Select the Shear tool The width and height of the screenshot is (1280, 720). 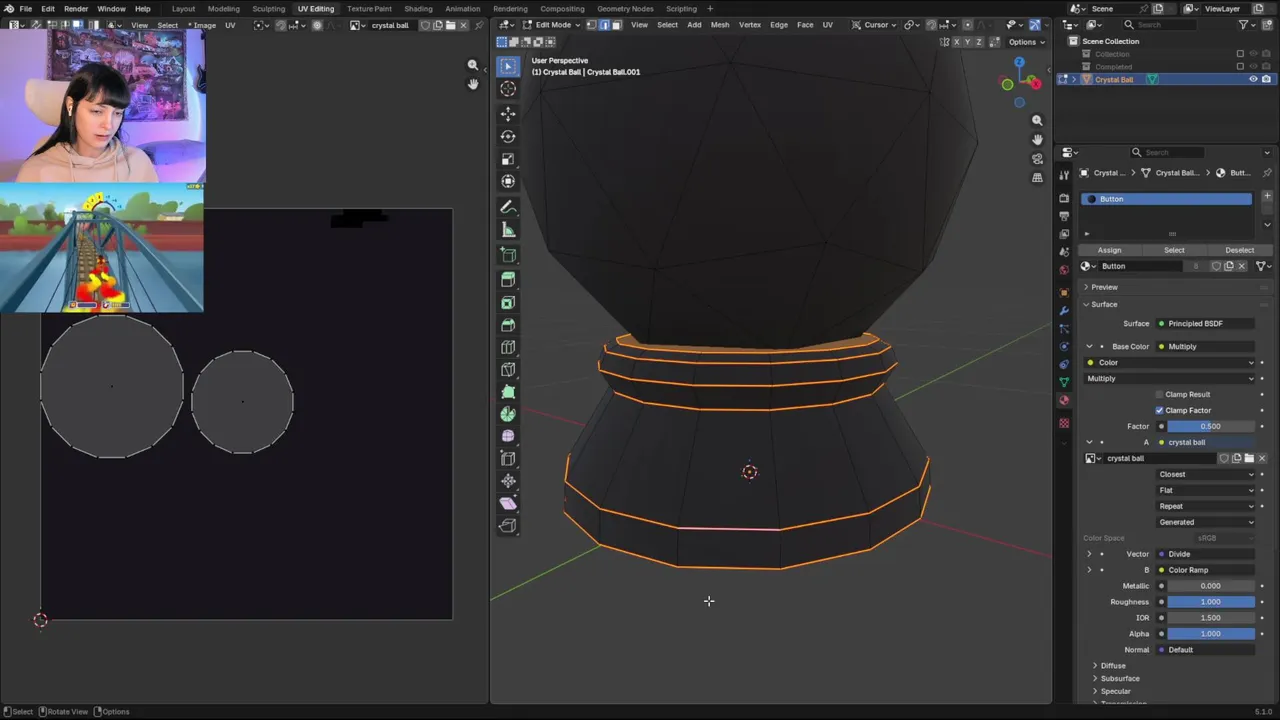point(508,503)
